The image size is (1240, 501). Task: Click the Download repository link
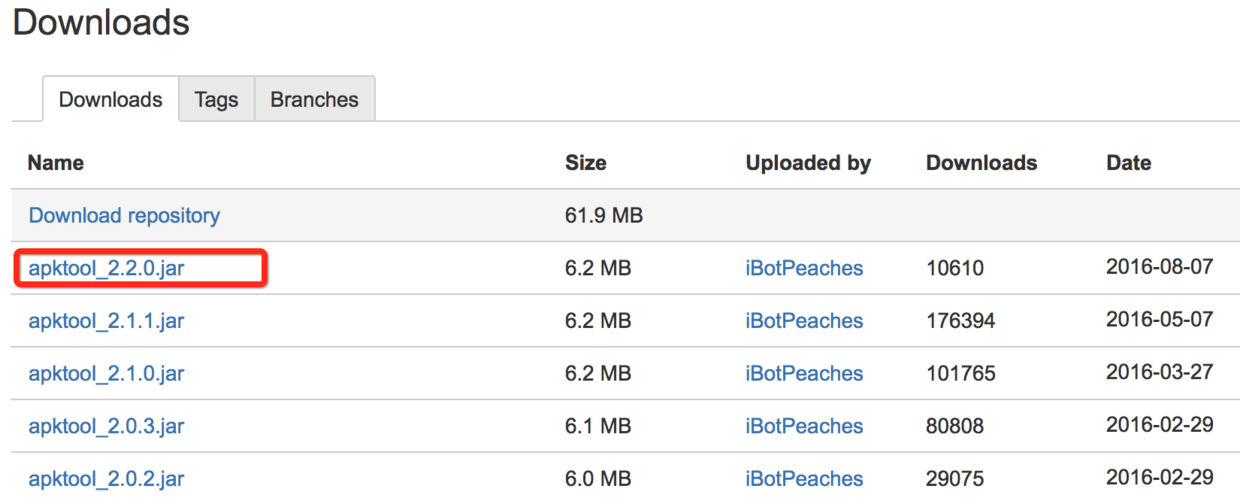(124, 215)
